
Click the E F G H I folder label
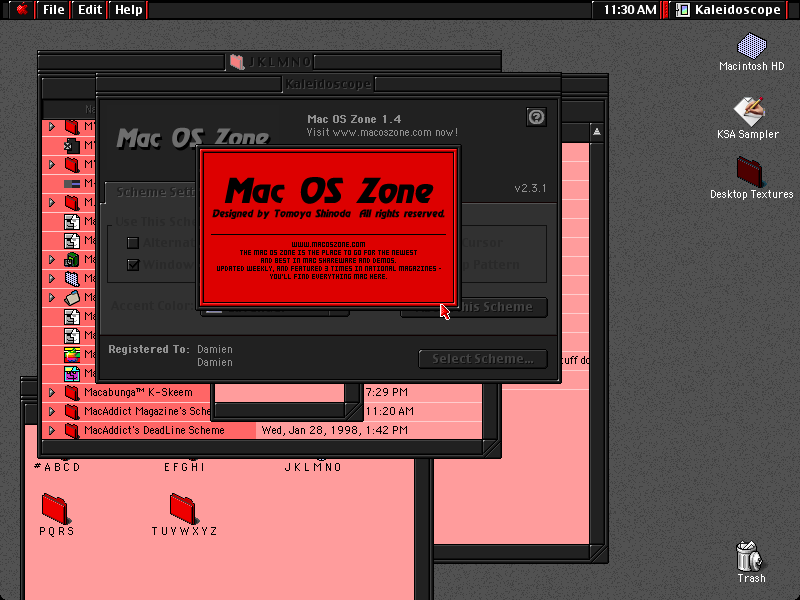(184, 467)
